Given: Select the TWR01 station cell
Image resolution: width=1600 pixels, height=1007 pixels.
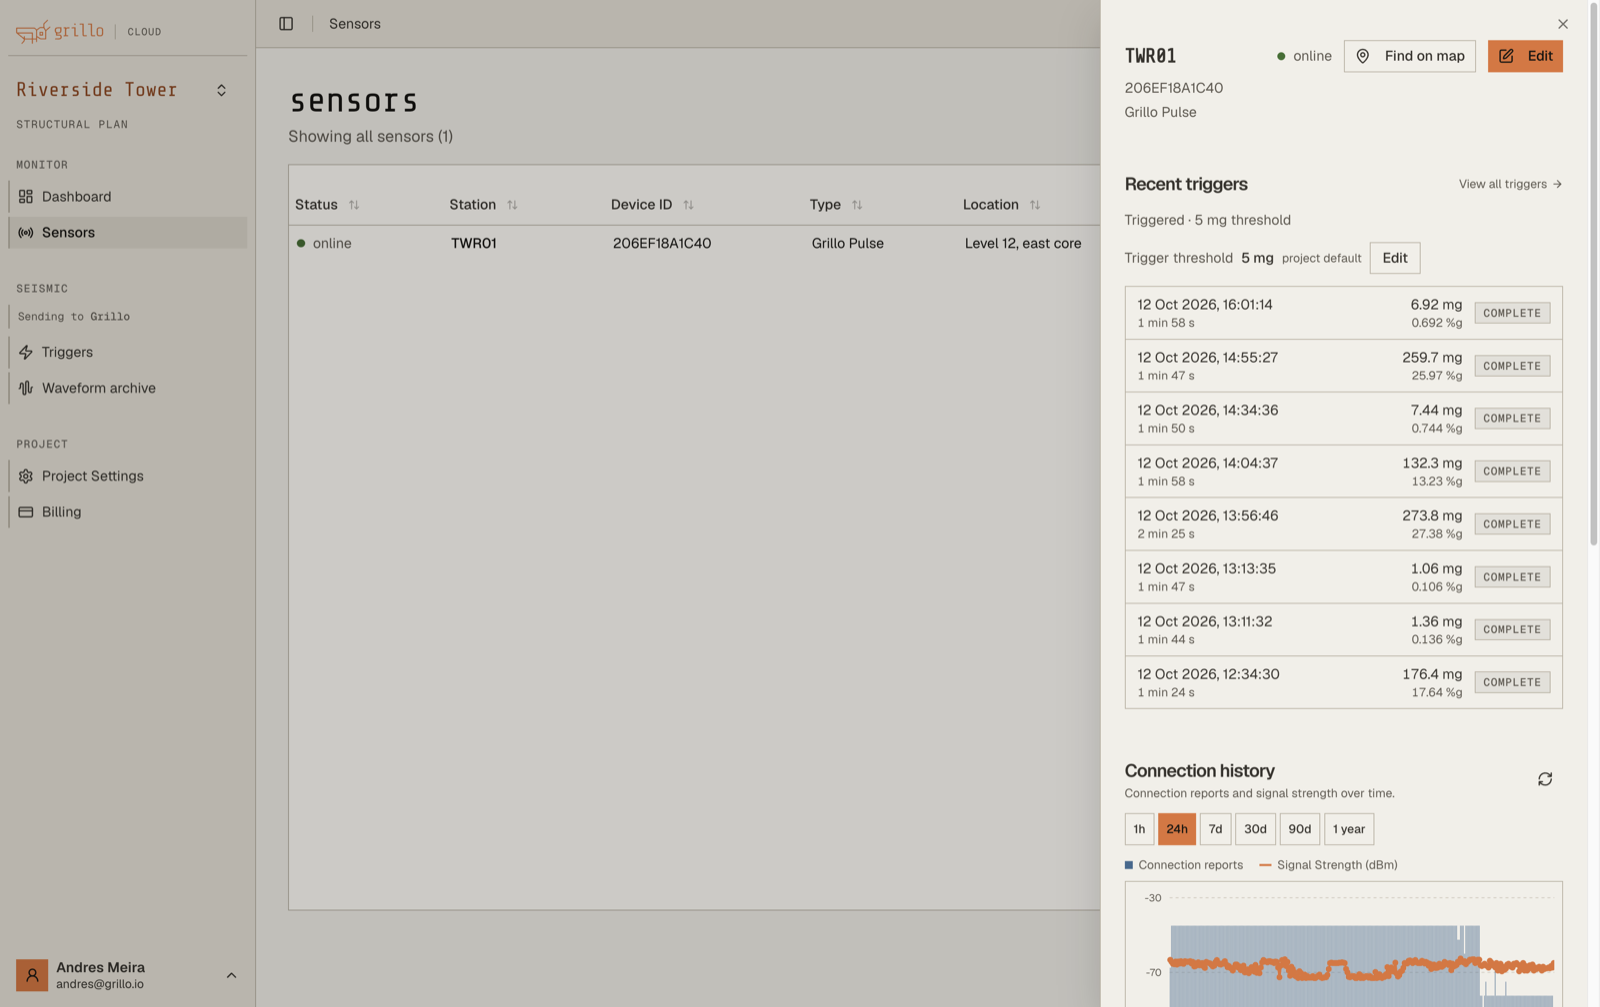Looking at the screenshot, I should [474, 243].
